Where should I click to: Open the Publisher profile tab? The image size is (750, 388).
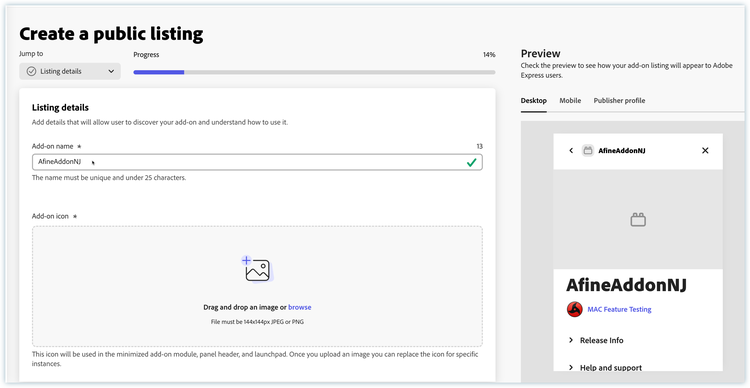tap(619, 100)
